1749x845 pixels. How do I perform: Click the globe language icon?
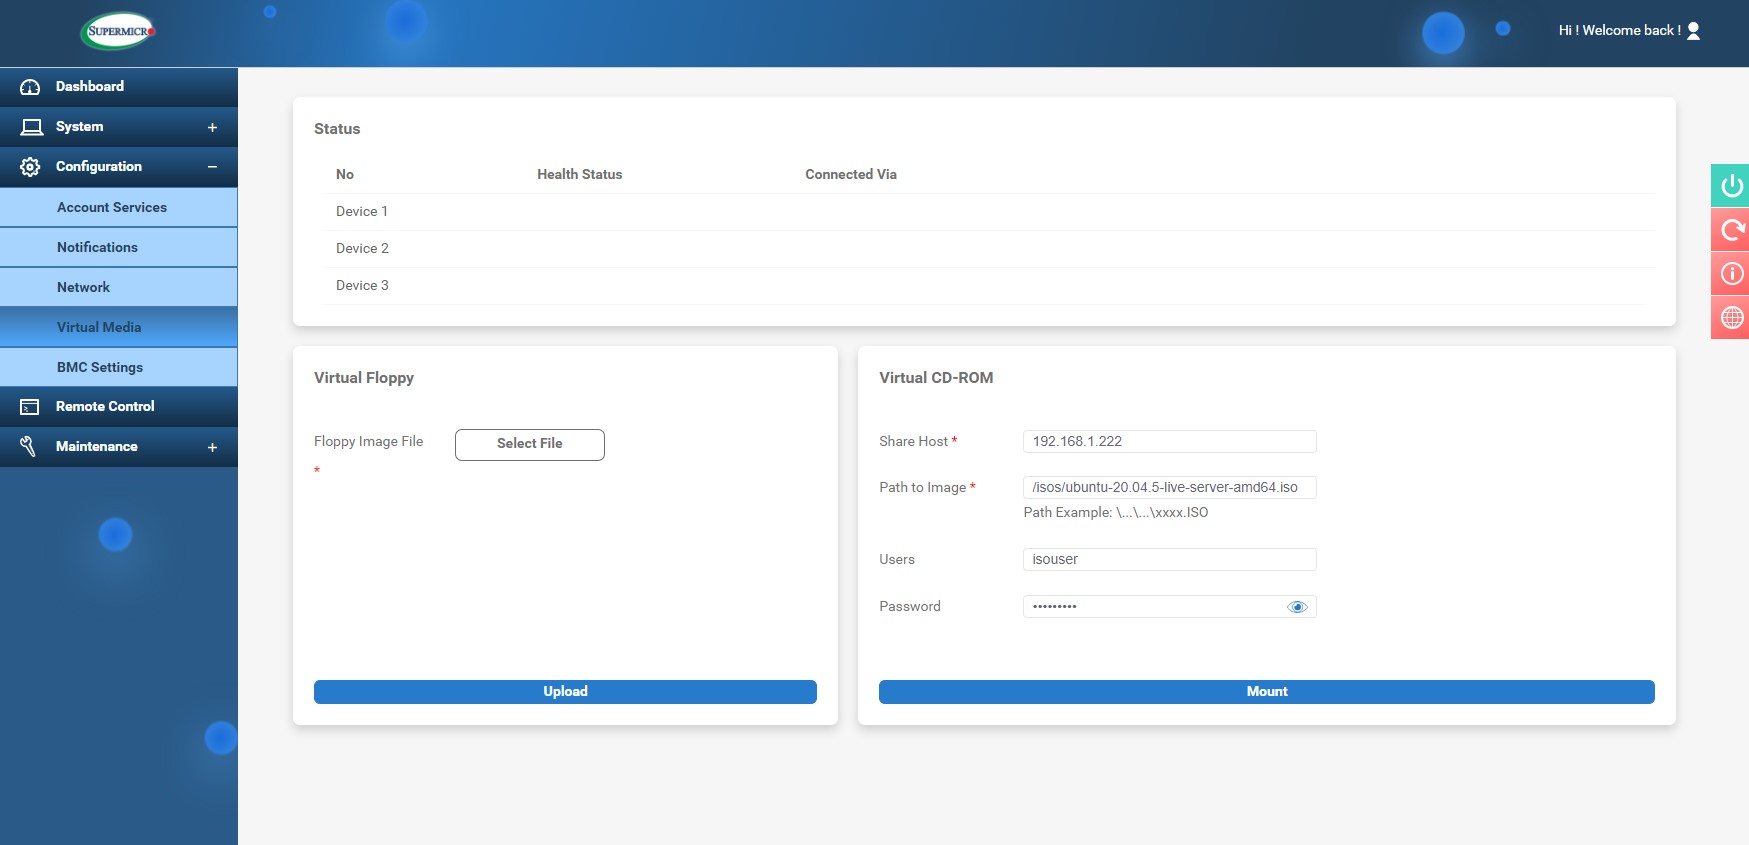click(x=1731, y=318)
